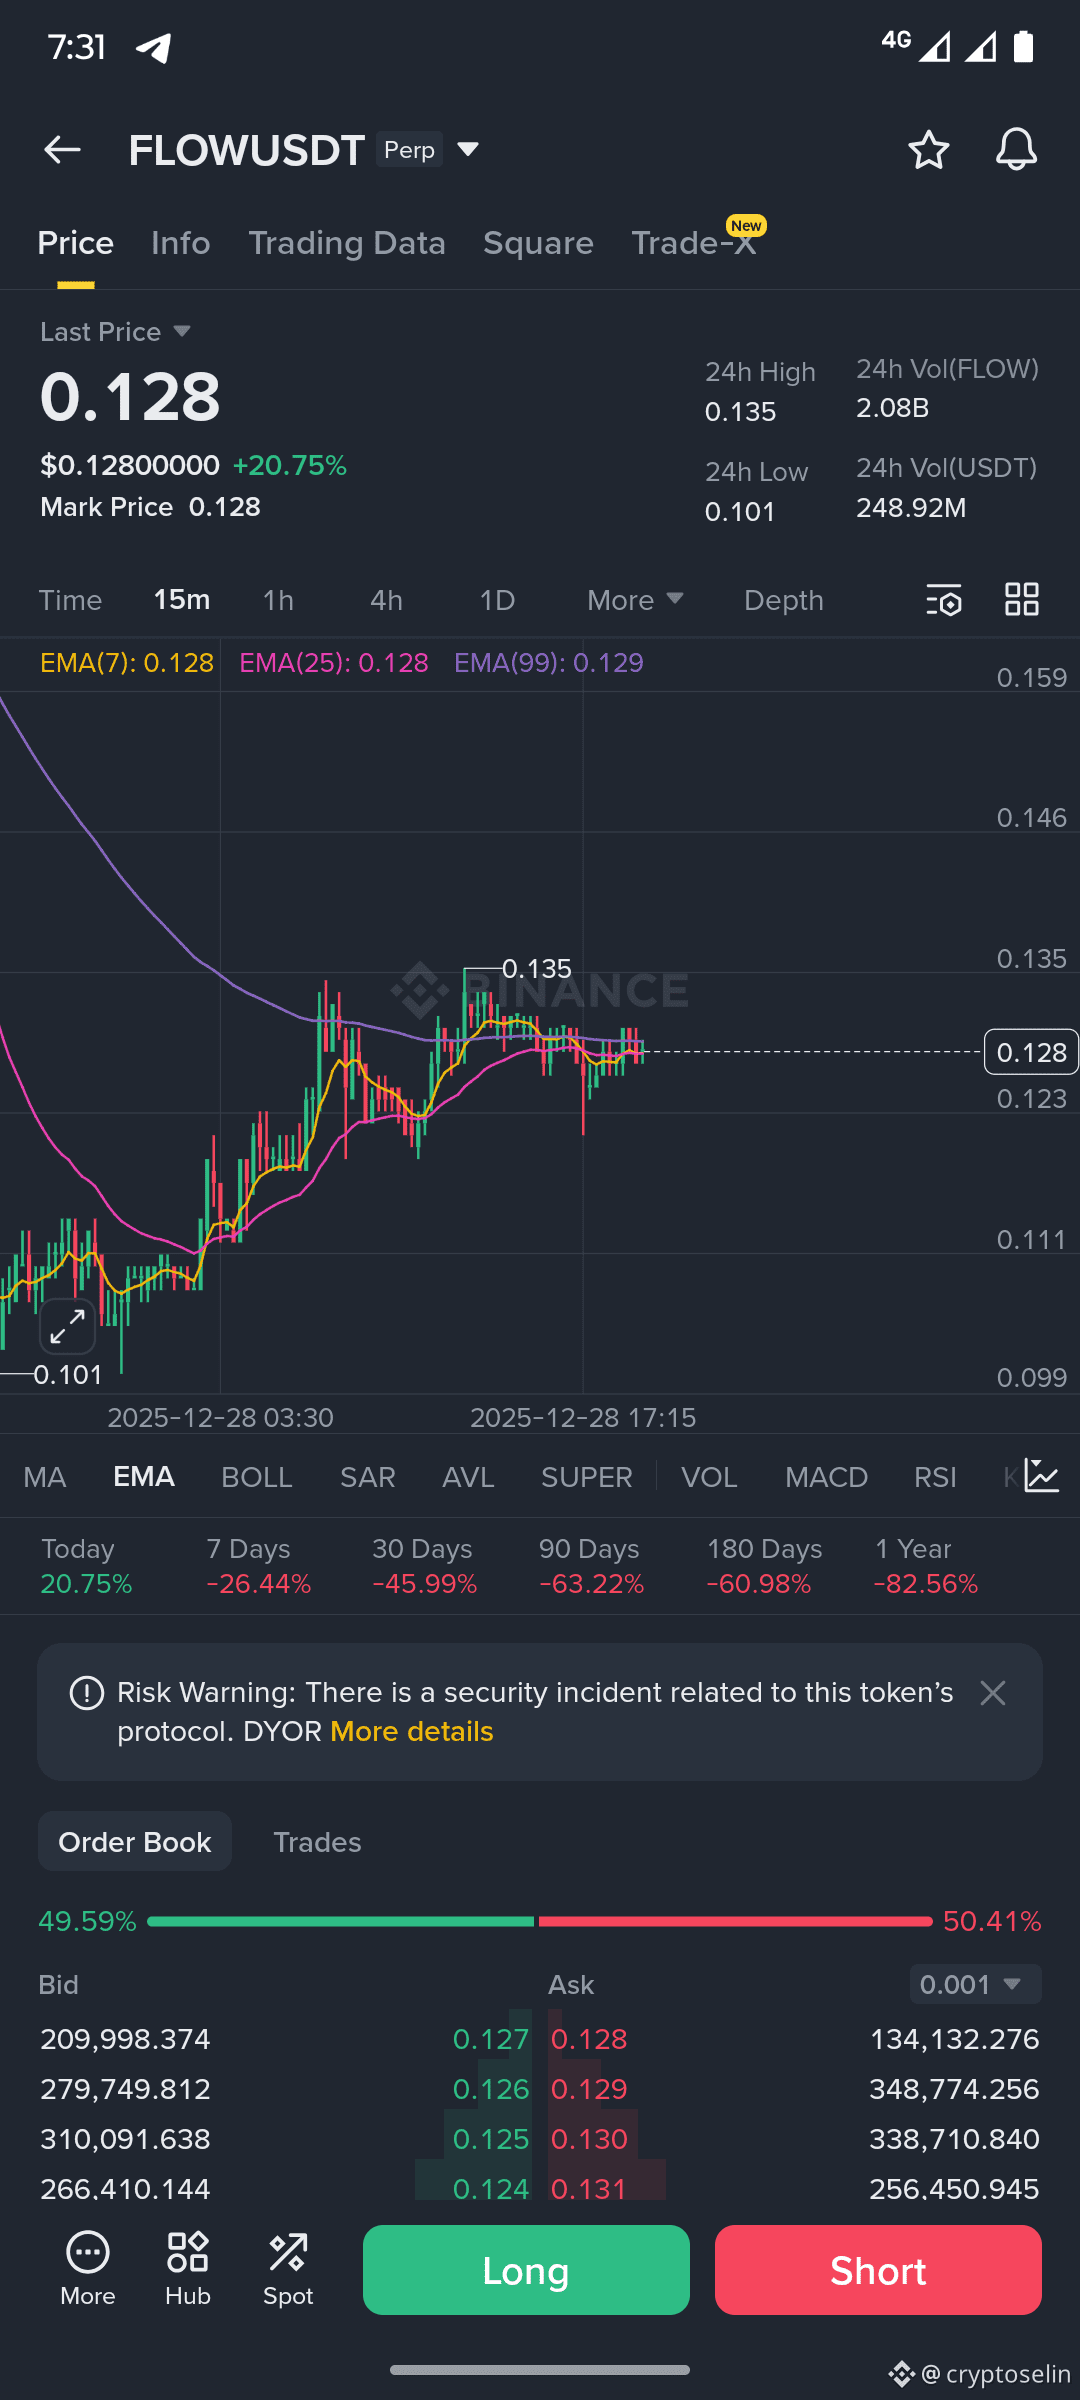
Task: Tap the EMA(25) legend value
Action: click(x=334, y=663)
